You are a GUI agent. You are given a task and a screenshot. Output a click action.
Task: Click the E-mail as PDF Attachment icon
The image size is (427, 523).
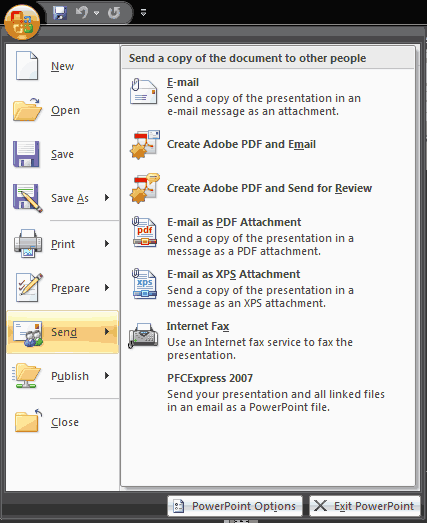[144, 232]
